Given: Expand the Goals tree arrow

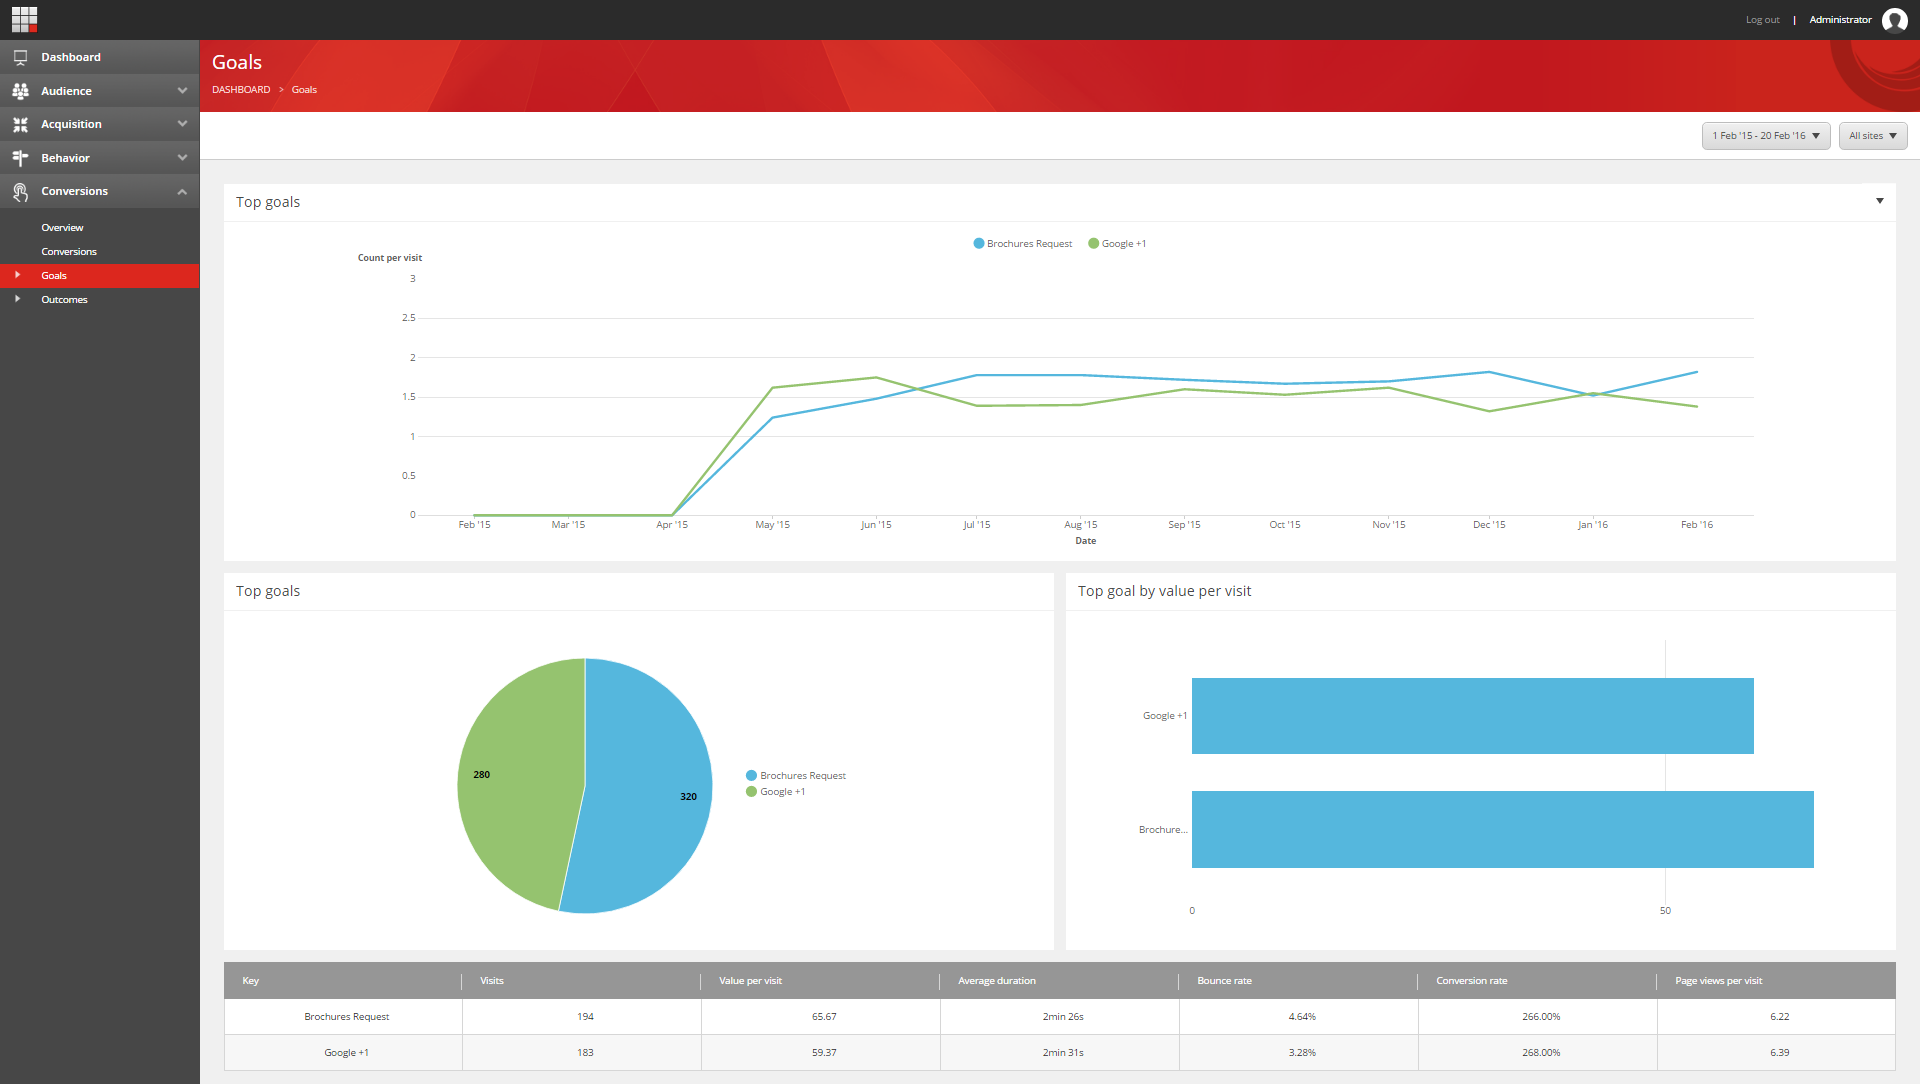Looking at the screenshot, I should point(17,275).
